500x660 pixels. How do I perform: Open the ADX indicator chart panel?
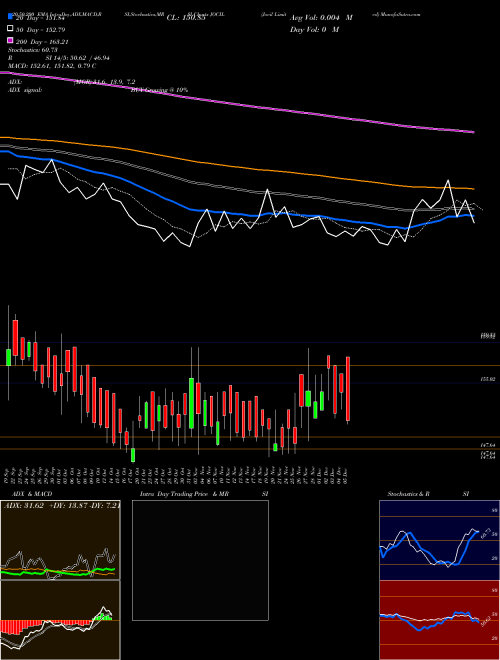point(60,540)
